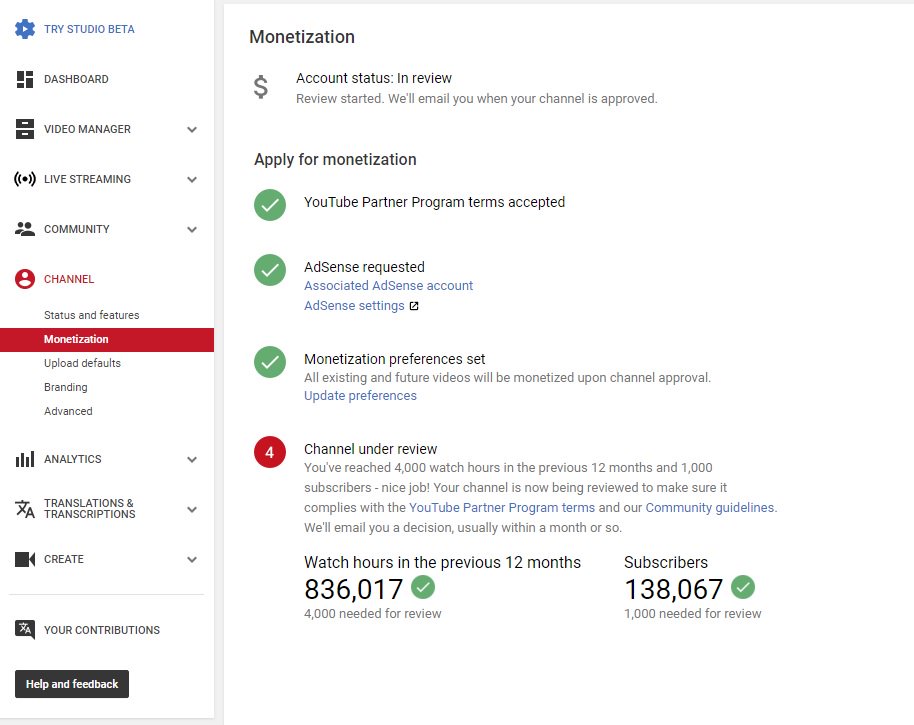Click the Help and feedback button
Screen dimensions: 914x725
72,684
